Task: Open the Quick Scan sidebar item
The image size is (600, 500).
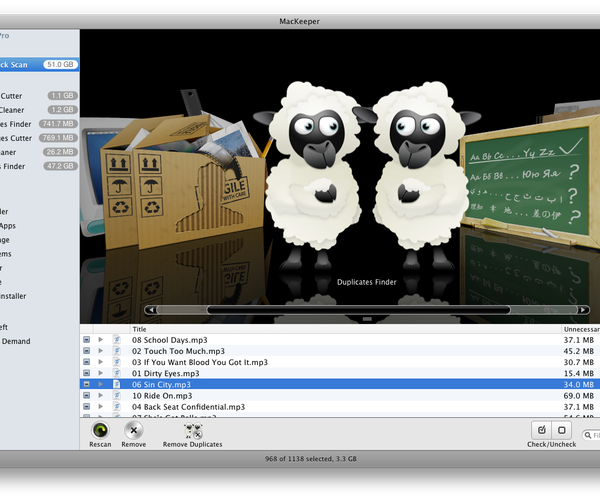Action: (39, 65)
